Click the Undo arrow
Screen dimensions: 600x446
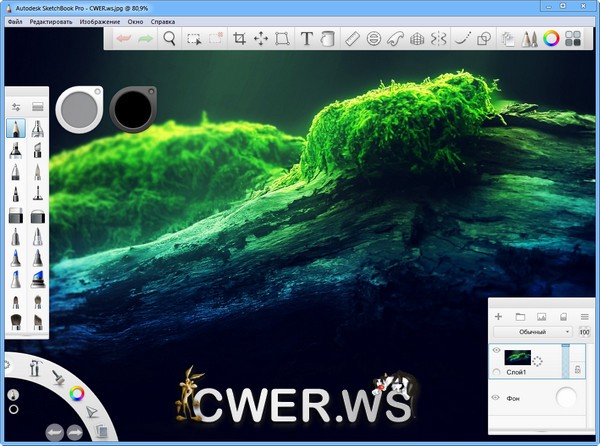coord(122,39)
